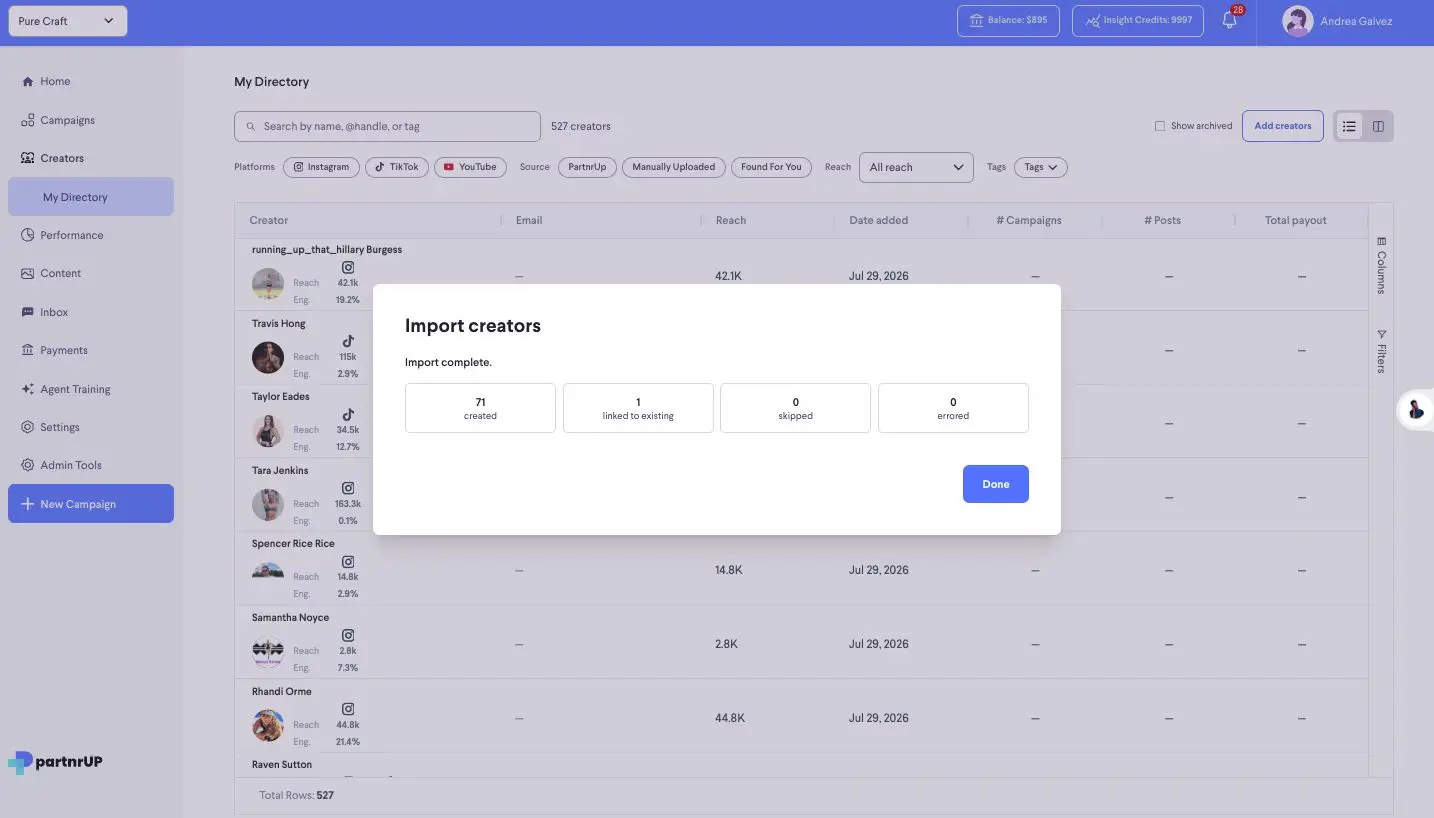Image resolution: width=1434 pixels, height=818 pixels.
Task: Click Tara Jenkins's profile picture
Action: (x=268, y=504)
